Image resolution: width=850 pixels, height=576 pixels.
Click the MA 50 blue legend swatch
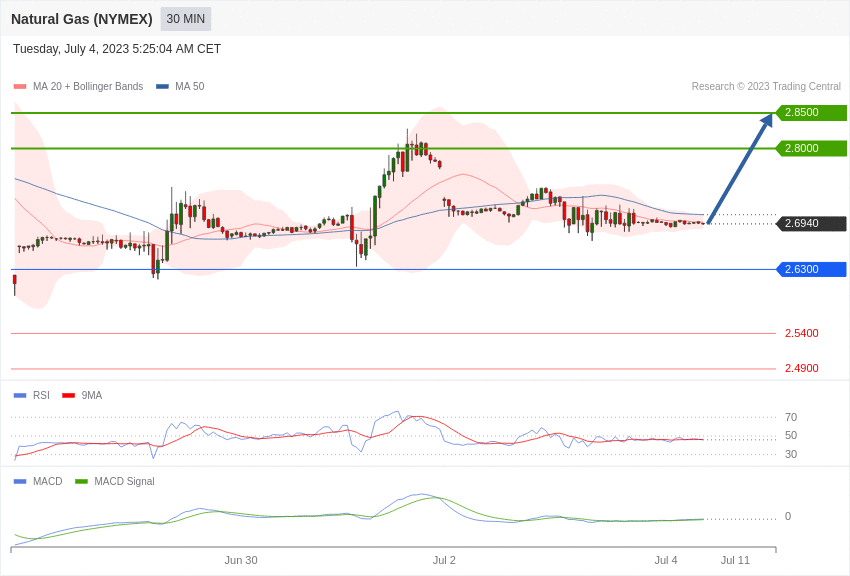tap(162, 86)
